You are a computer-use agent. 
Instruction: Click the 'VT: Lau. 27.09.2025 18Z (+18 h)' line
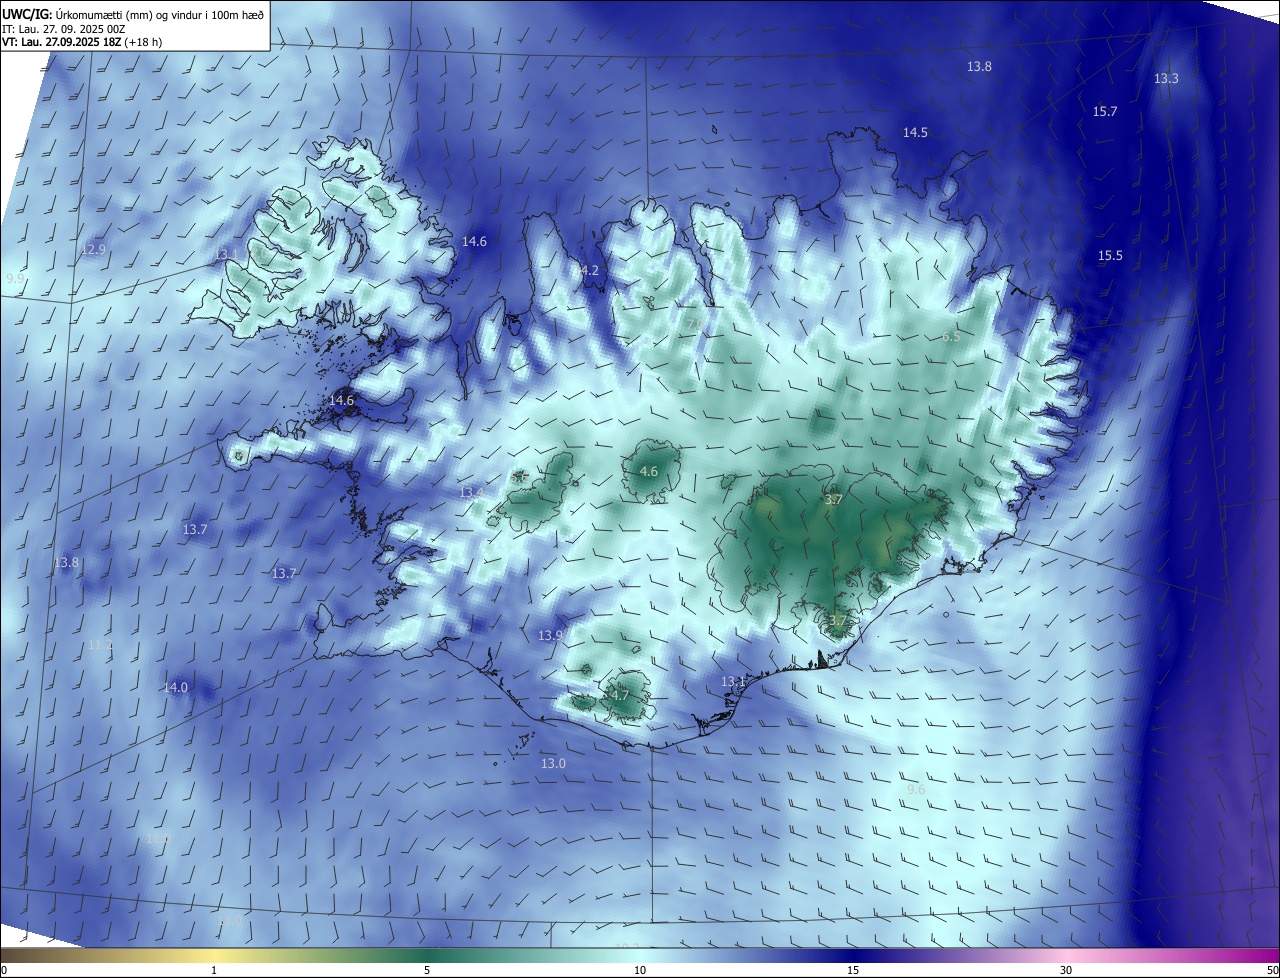[80, 42]
